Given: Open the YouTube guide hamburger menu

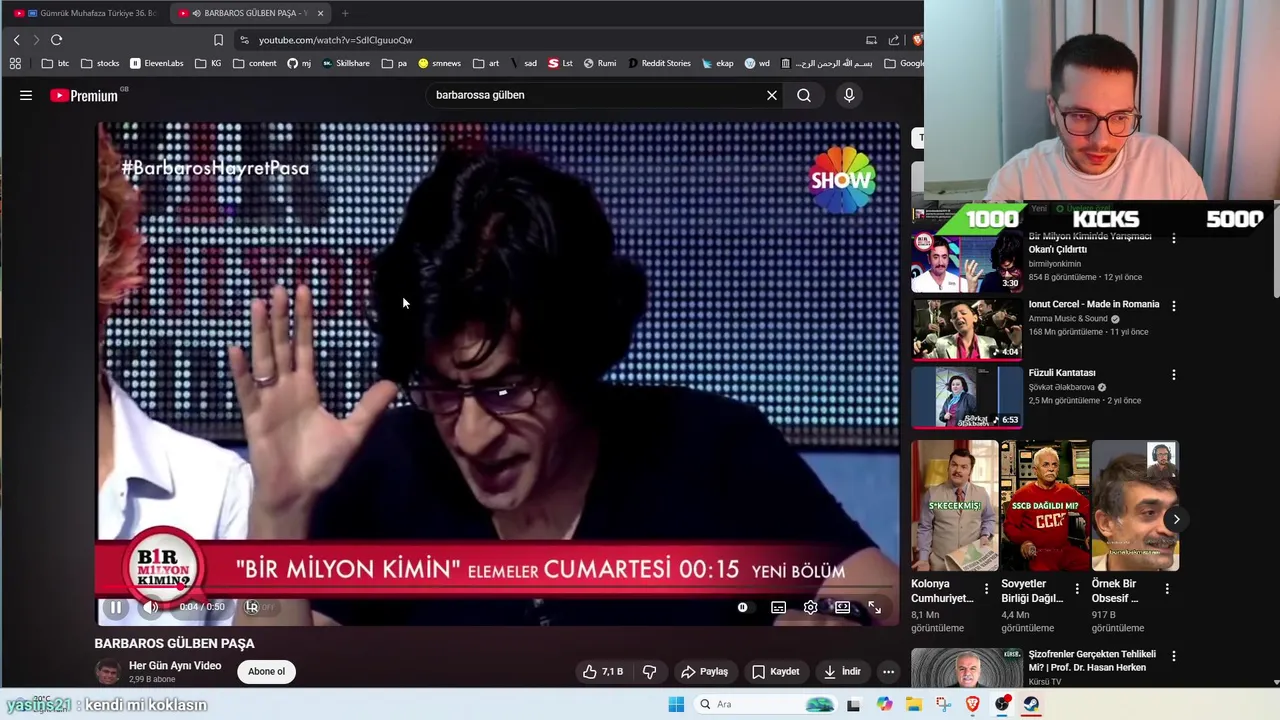Looking at the screenshot, I should pyautogui.click(x=26, y=95).
